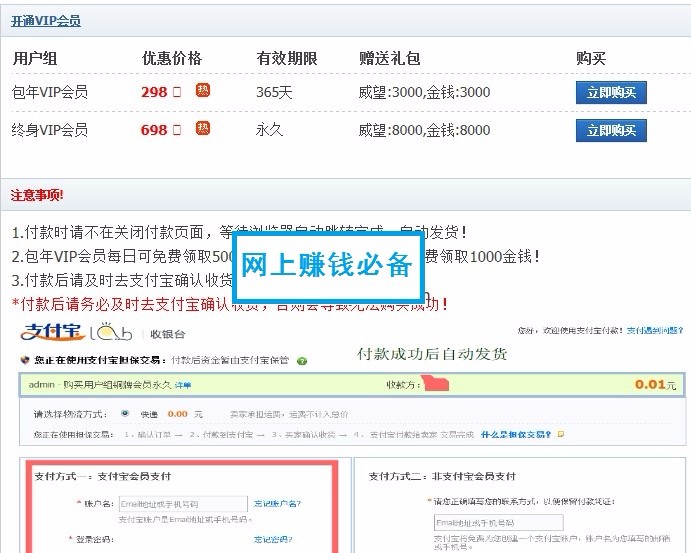Click the 用户组 column header
Image resolution: width=691 pixels, height=553 pixels.
(x=35, y=58)
